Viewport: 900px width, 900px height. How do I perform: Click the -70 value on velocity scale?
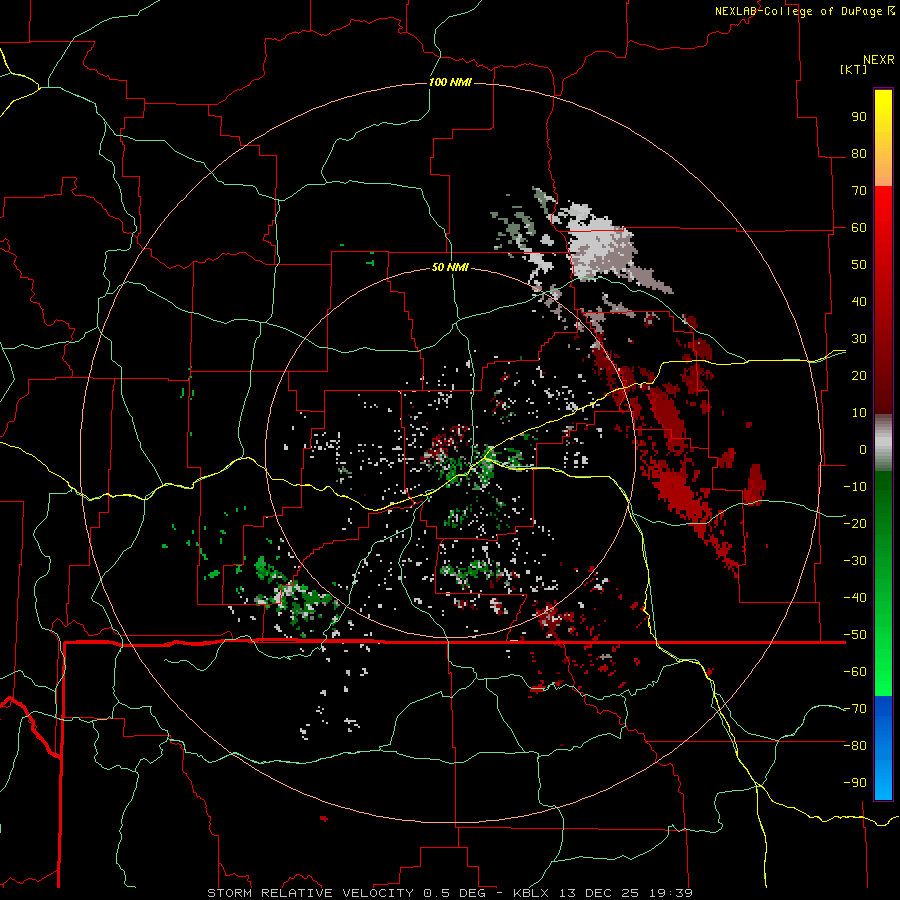click(855, 709)
